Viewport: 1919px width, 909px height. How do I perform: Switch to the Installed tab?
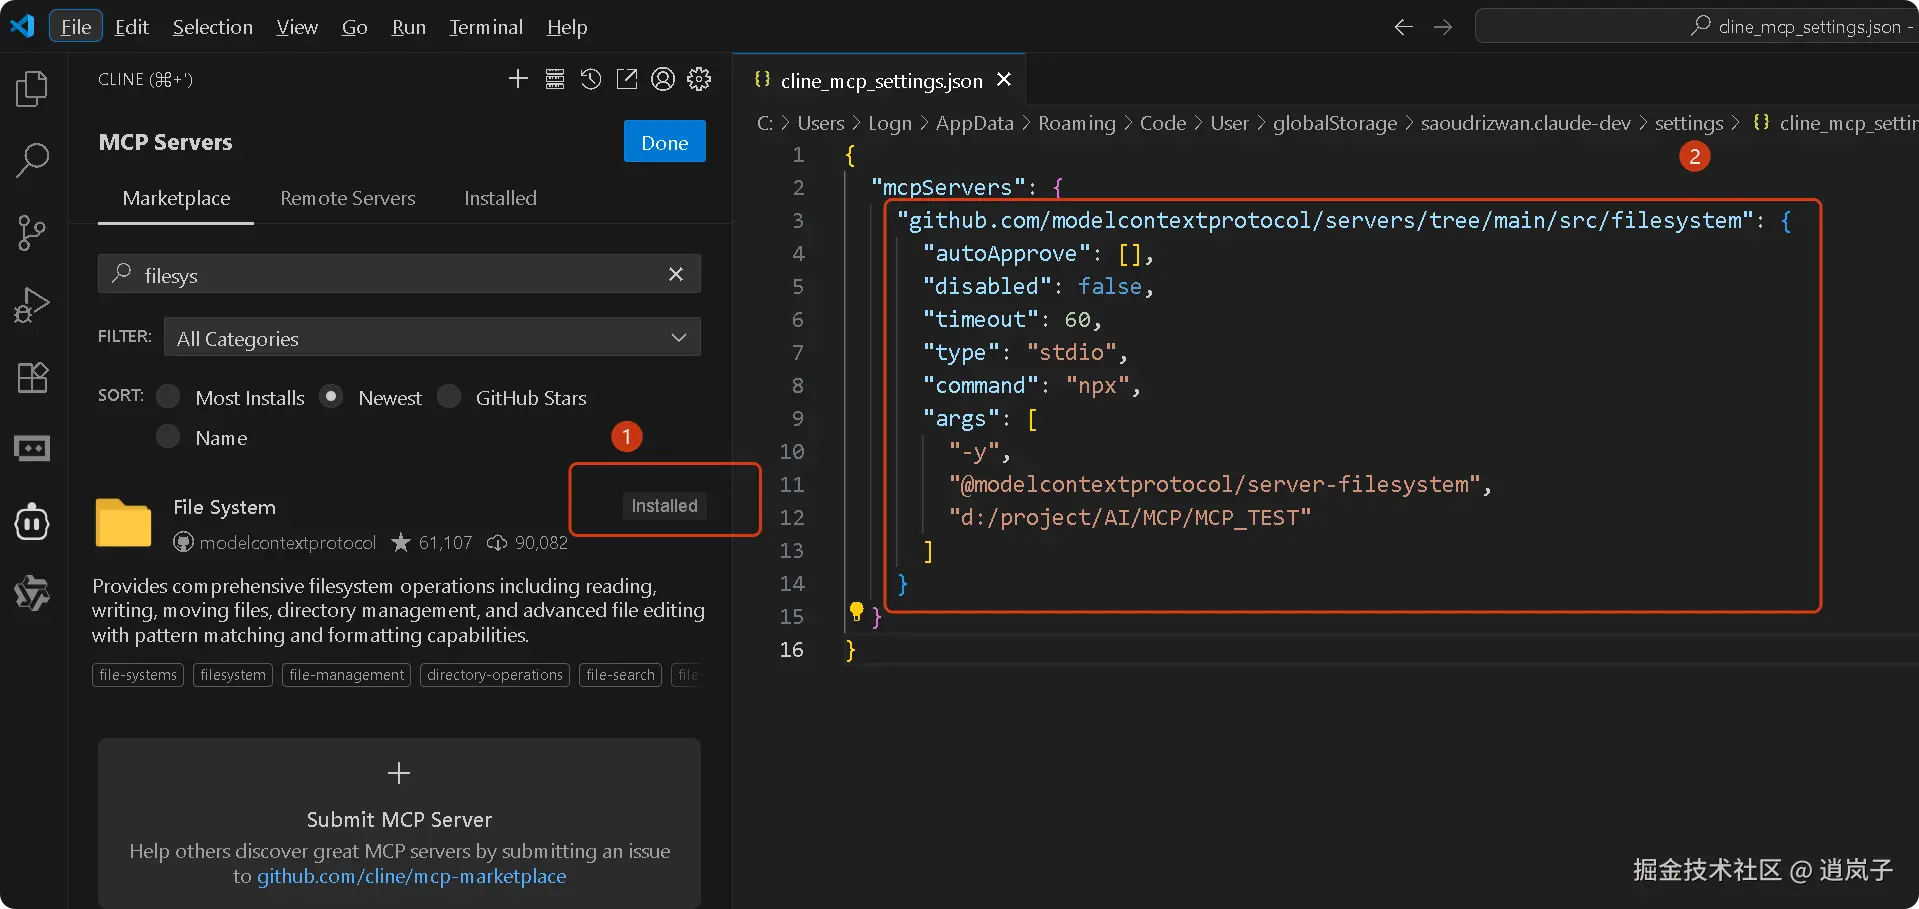point(500,198)
